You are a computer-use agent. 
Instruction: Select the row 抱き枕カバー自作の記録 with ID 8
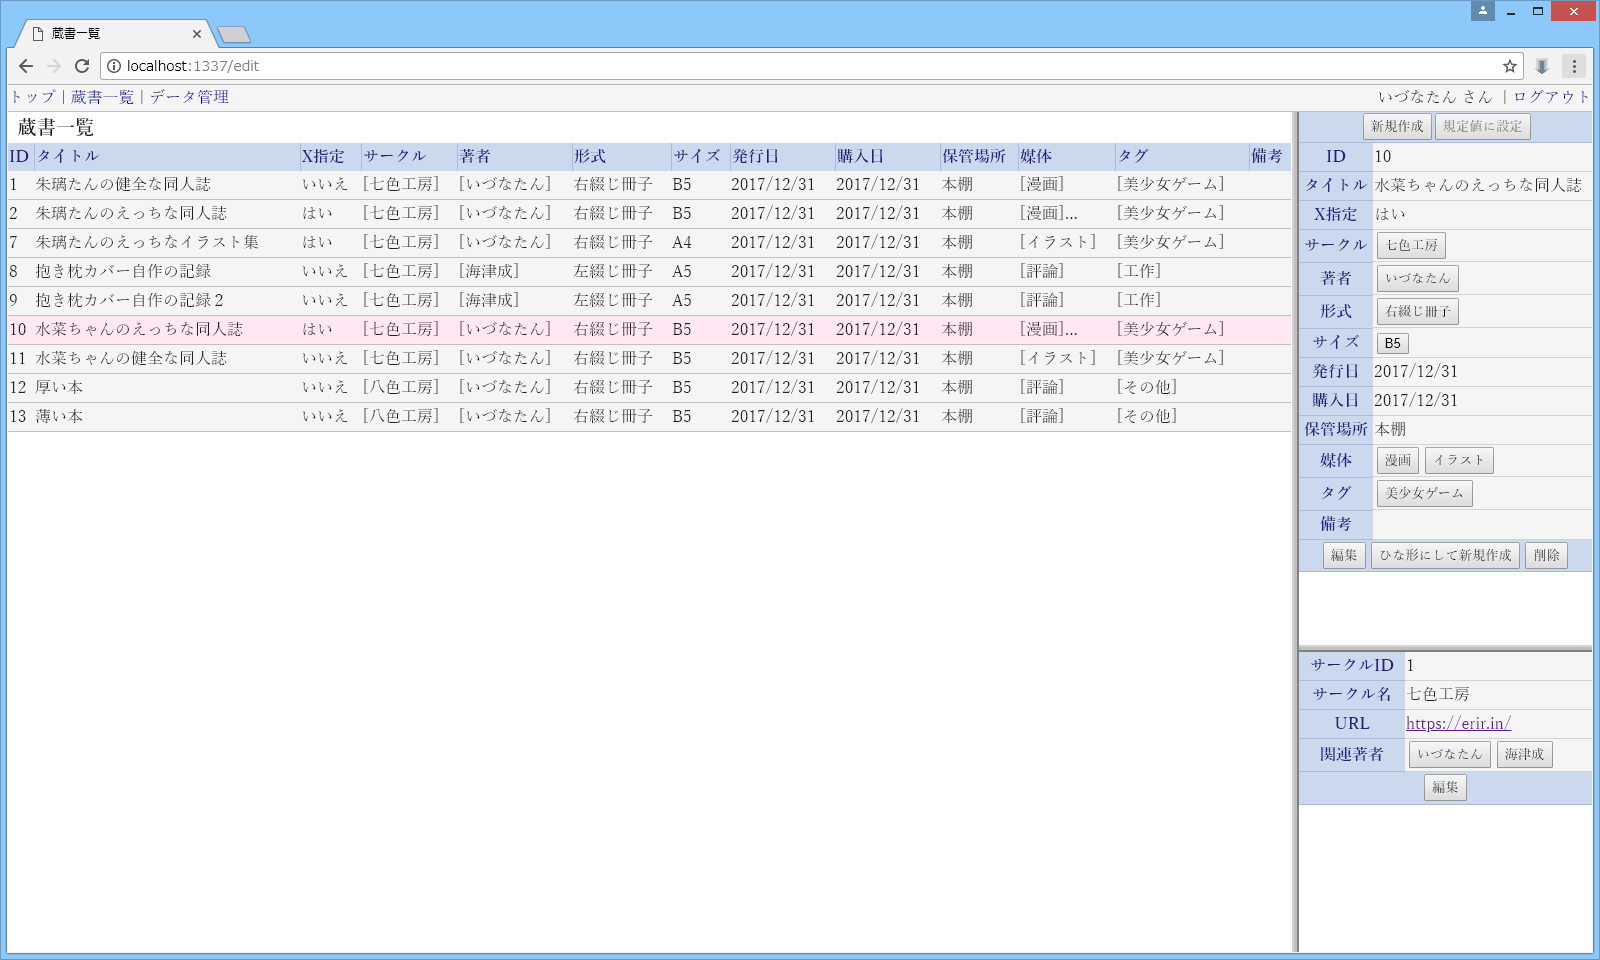click(x=649, y=272)
